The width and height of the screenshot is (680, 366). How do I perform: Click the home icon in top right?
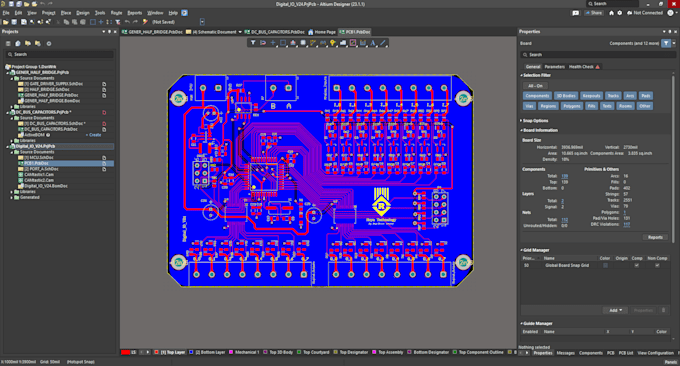(611, 13)
